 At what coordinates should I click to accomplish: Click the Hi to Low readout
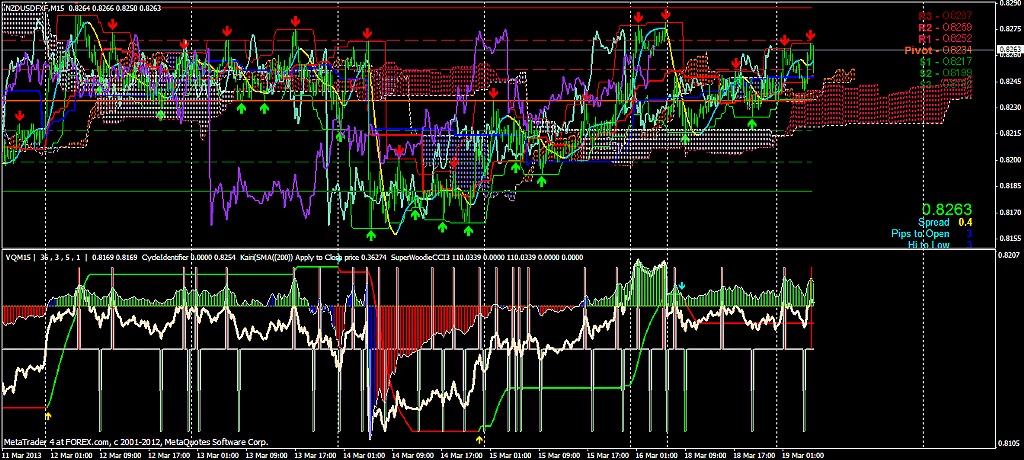tap(940, 245)
